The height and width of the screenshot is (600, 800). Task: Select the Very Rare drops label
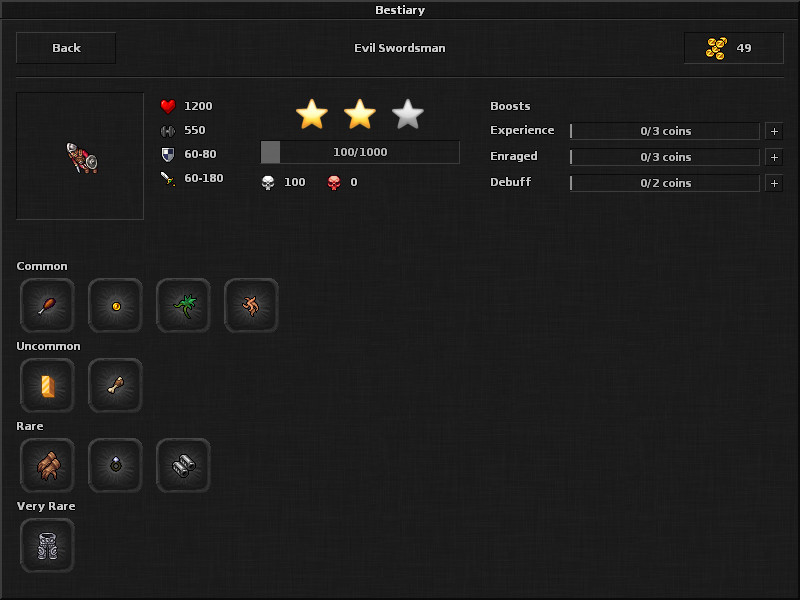pyautogui.click(x=46, y=506)
